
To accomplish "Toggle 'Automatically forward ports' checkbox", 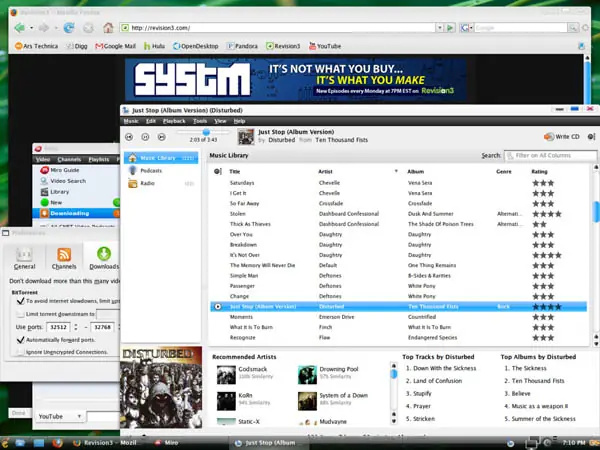I will pyautogui.click(x=20, y=339).
